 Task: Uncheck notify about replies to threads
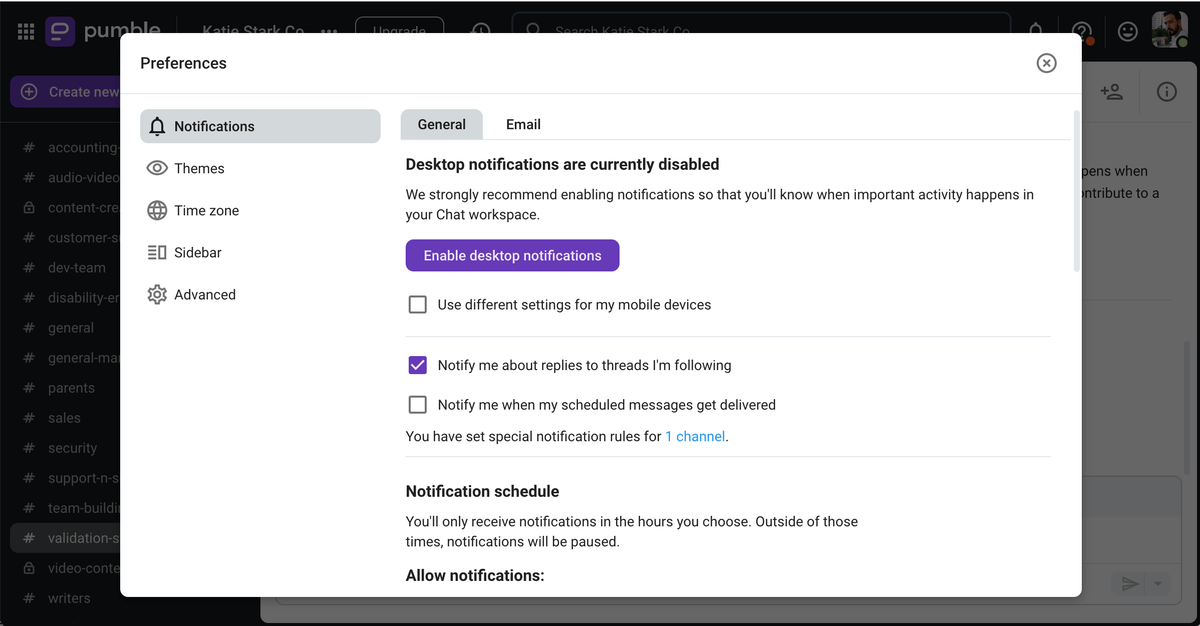point(418,365)
